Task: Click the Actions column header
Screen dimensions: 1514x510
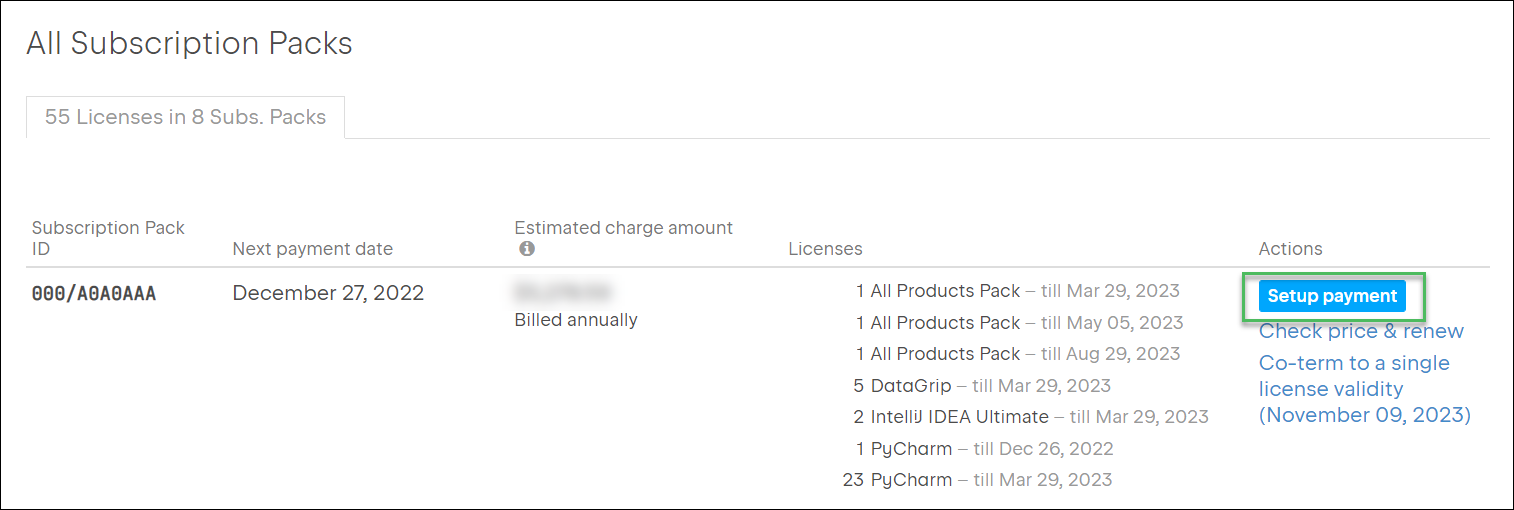Action: [x=1290, y=249]
